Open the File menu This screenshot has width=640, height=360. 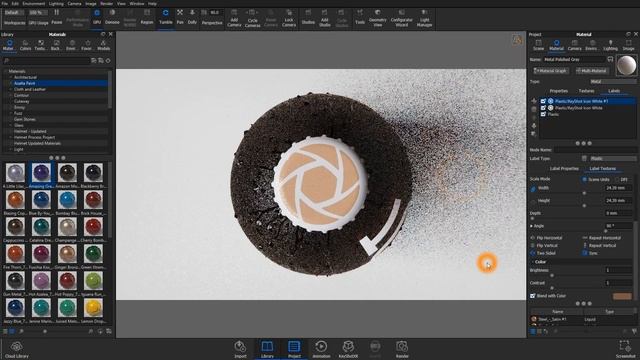pos(4,3)
